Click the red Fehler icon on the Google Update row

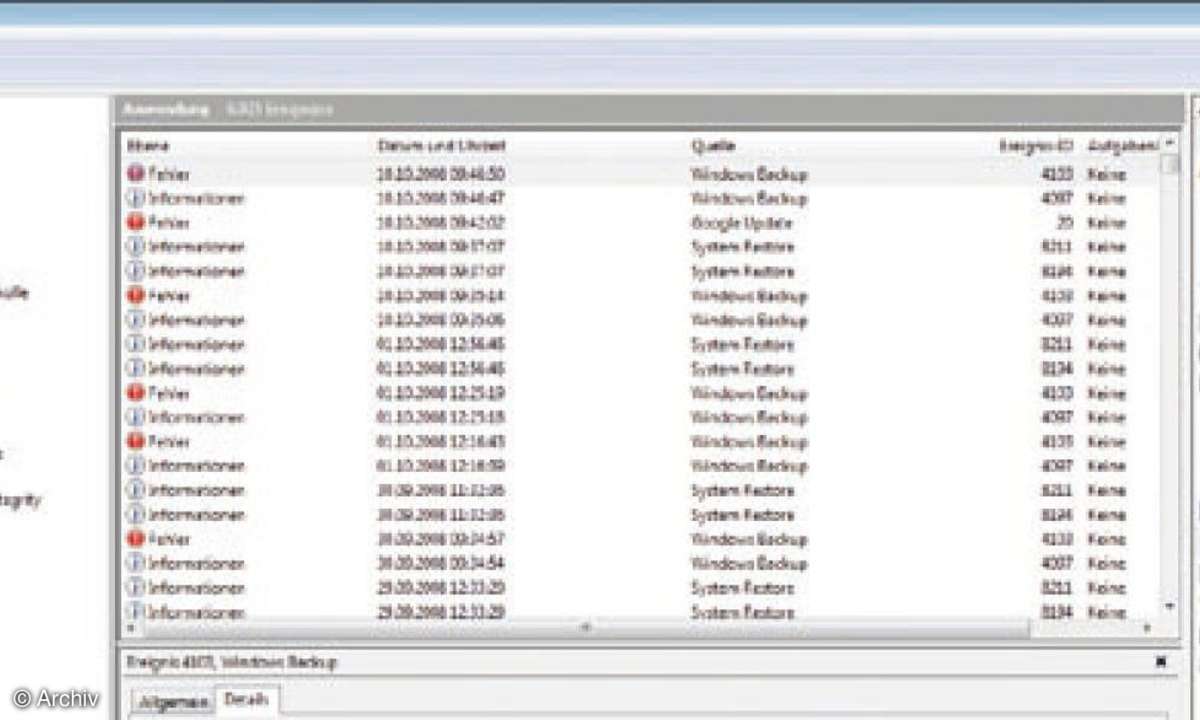tap(135, 222)
